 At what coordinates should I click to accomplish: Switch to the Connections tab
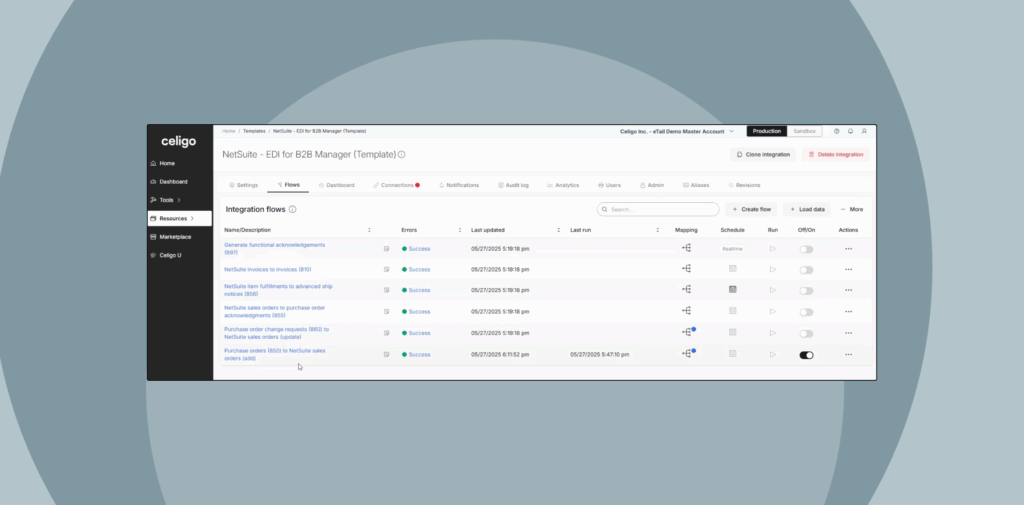(x=394, y=185)
